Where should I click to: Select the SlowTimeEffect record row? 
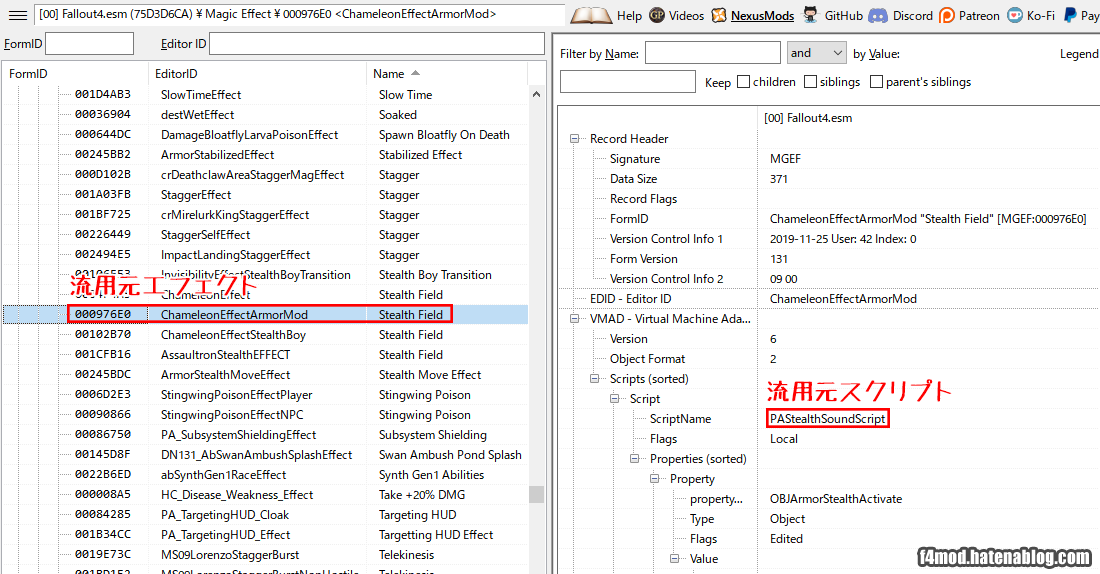pyautogui.click(x=265, y=95)
